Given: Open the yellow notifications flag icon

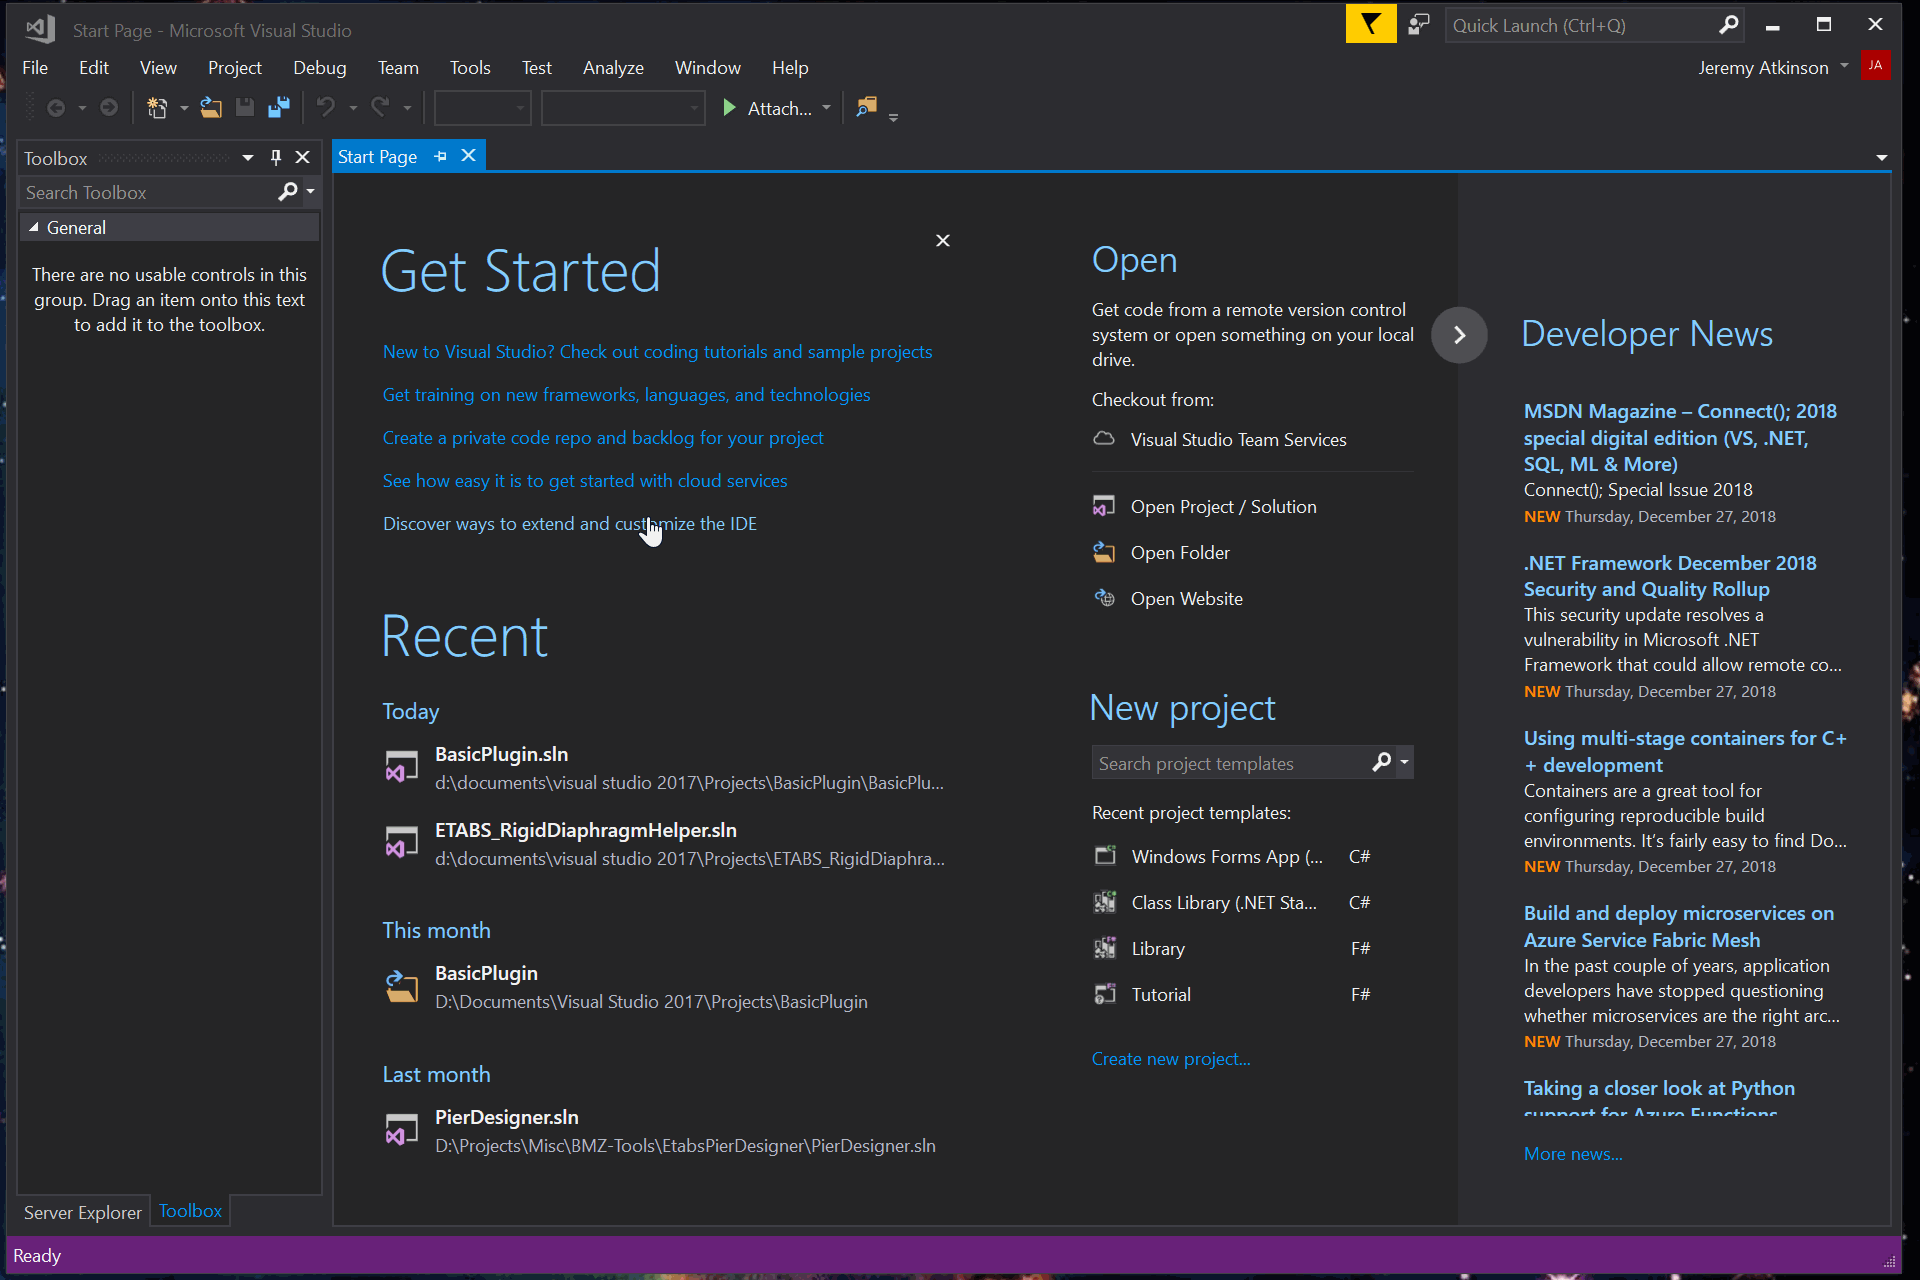Looking at the screenshot, I should coord(1371,25).
